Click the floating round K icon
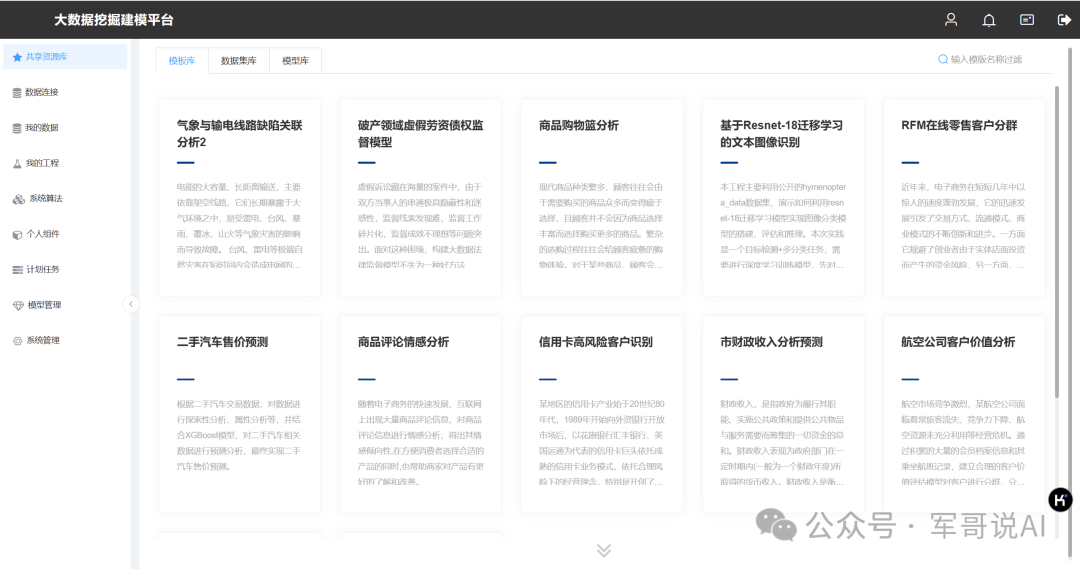 [1060, 499]
